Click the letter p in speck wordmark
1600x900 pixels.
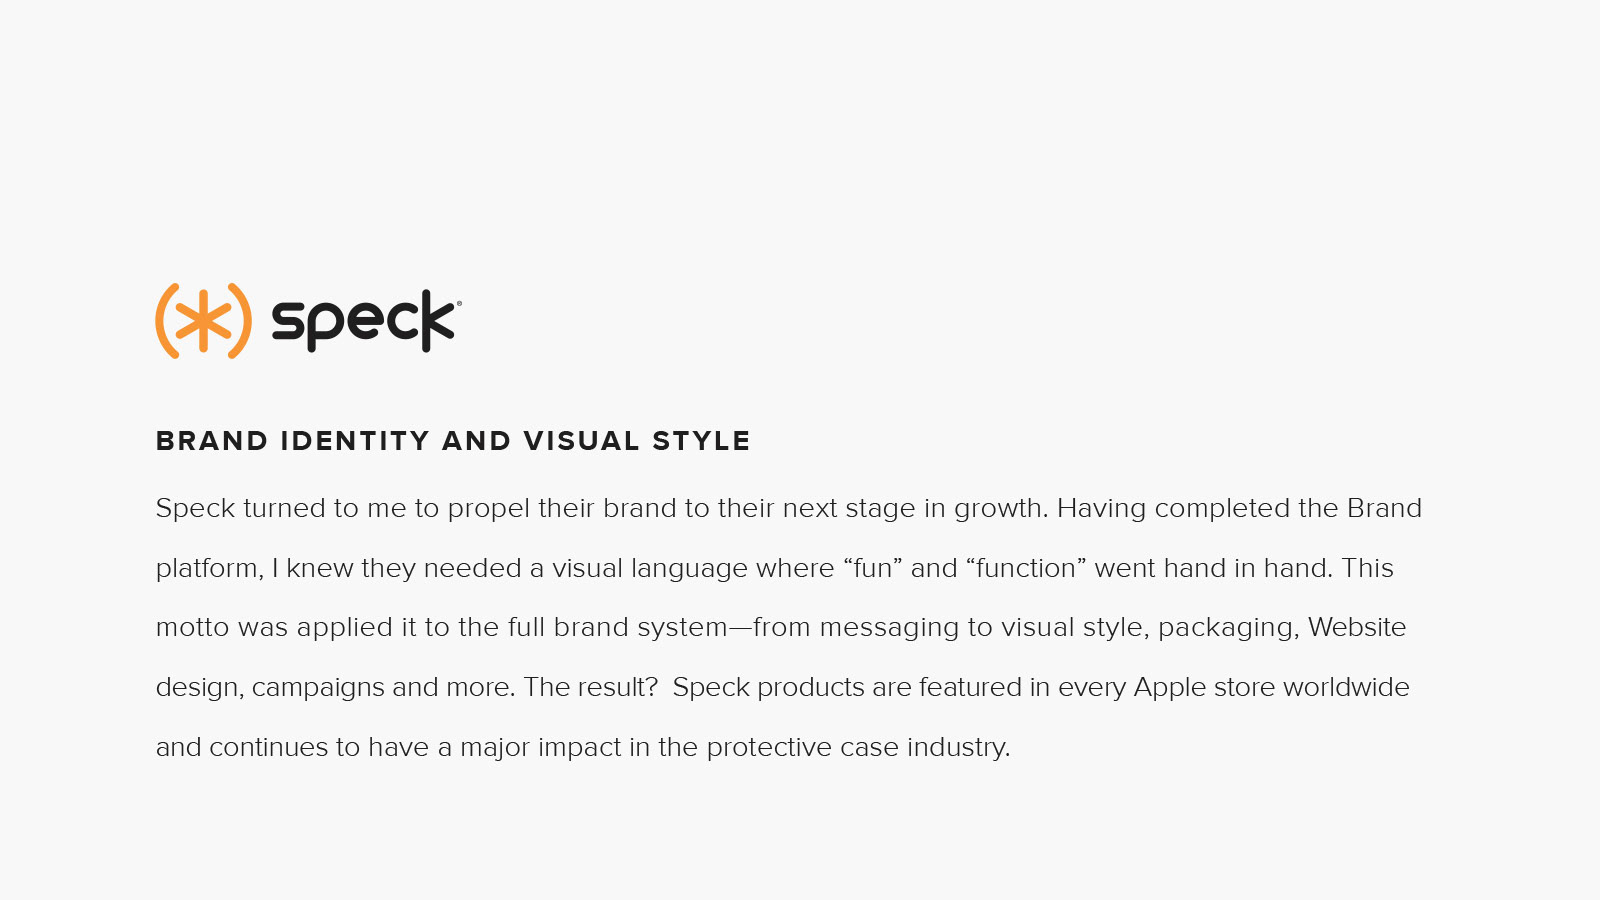click(x=325, y=327)
